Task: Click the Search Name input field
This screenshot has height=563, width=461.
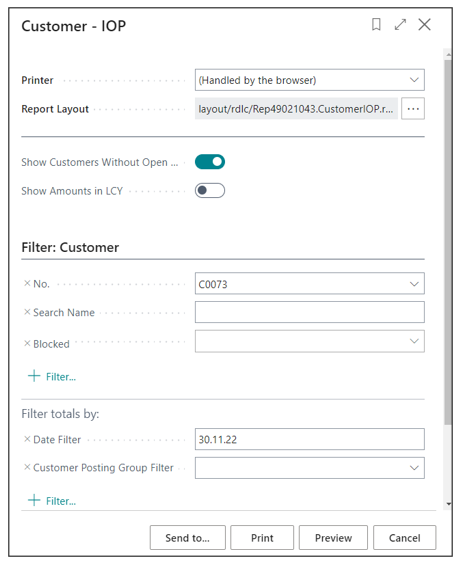Action: [x=309, y=312]
